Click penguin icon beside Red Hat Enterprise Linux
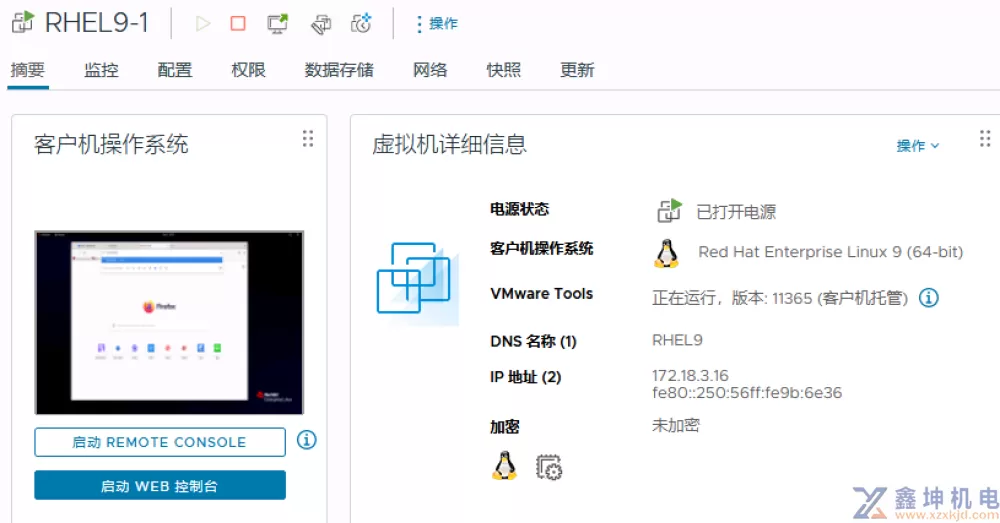This screenshot has height=523, width=1000. (x=666, y=253)
